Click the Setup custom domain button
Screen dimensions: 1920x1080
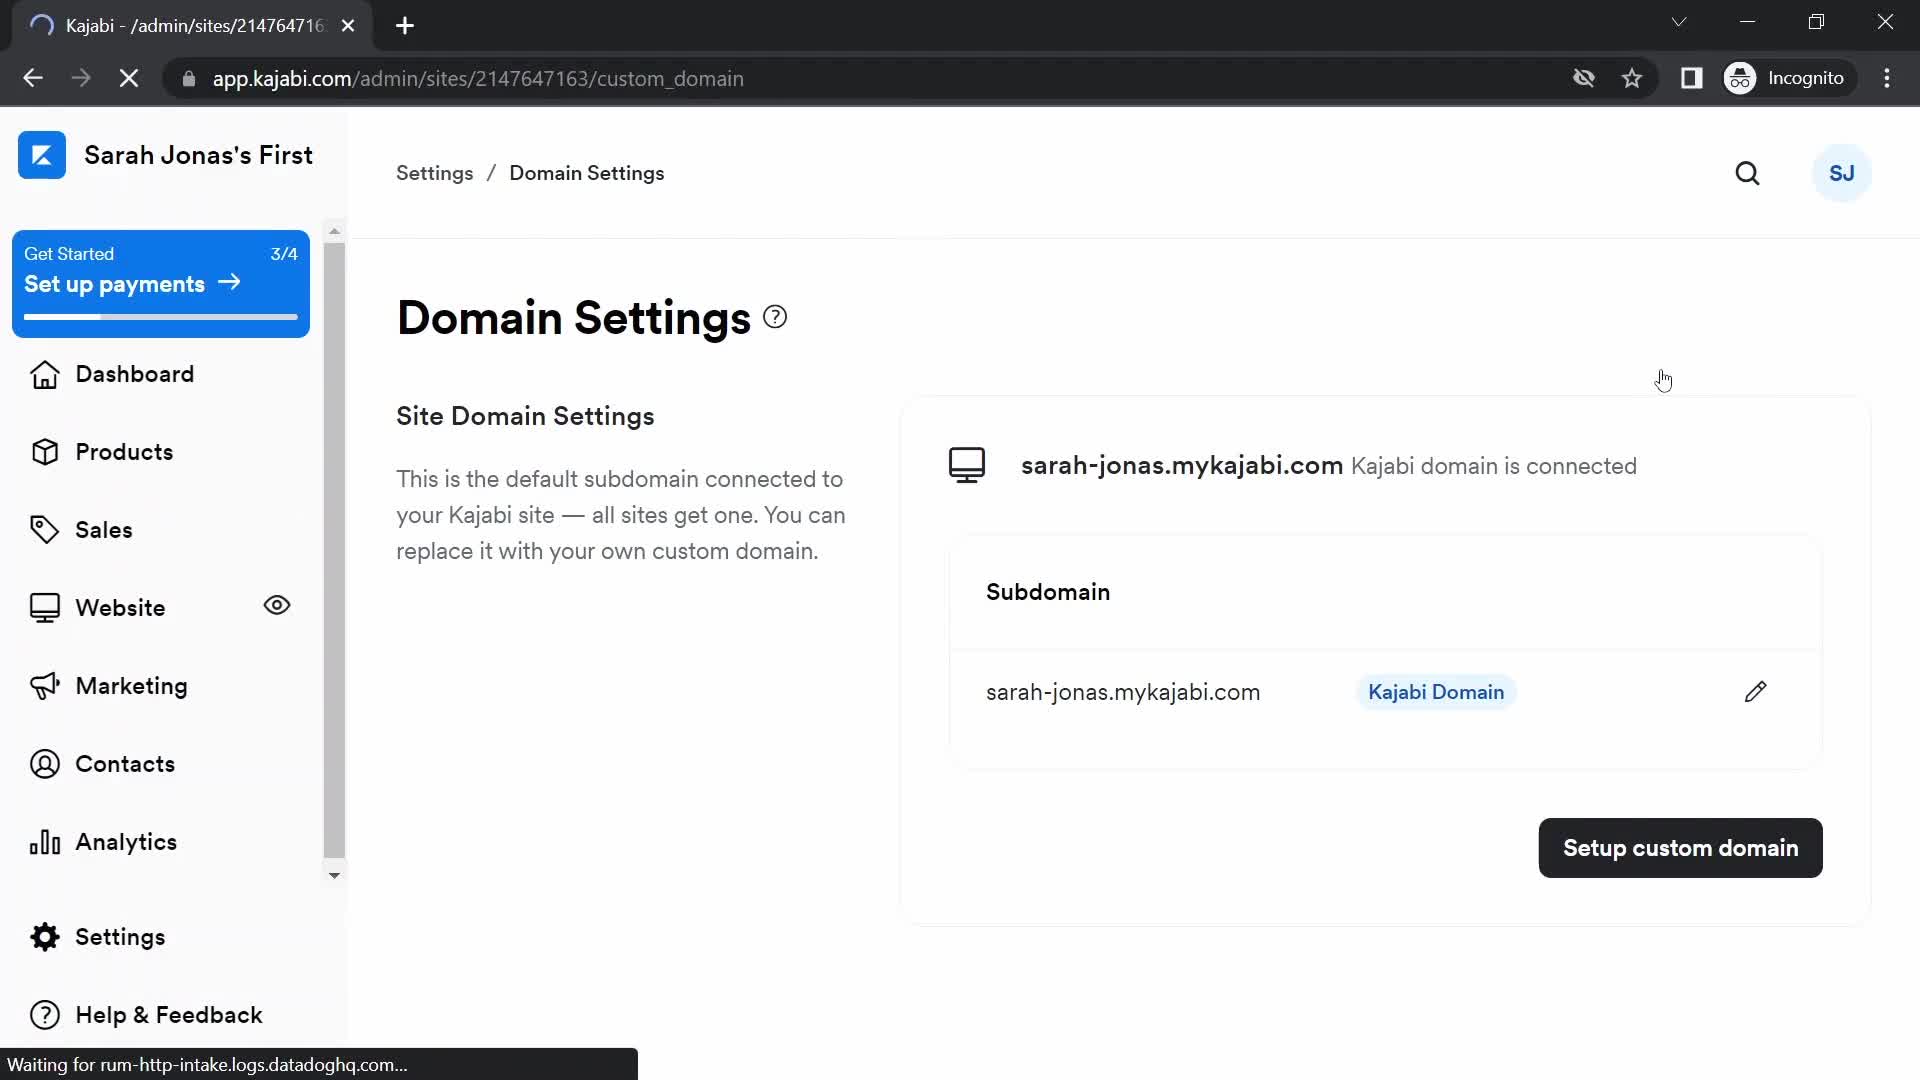tap(1681, 848)
